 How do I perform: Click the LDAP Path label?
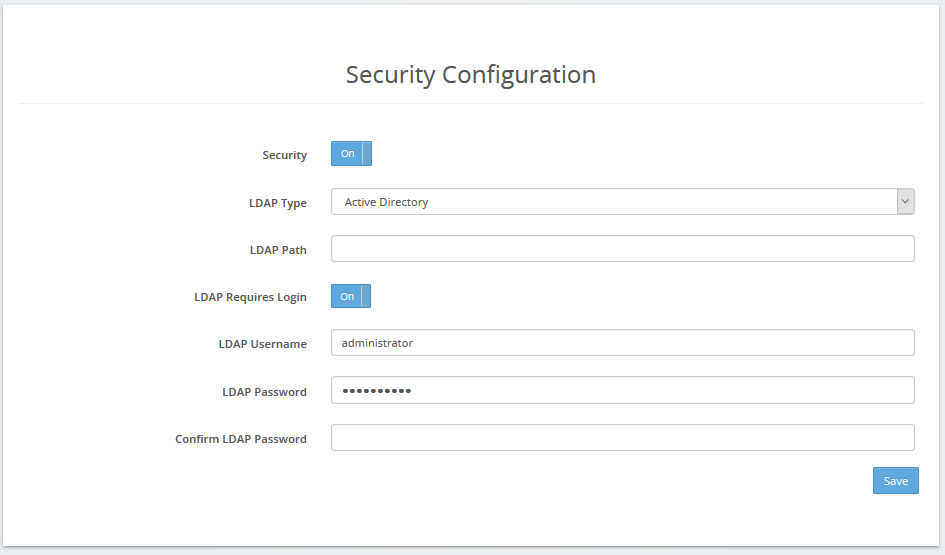[x=278, y=250]
